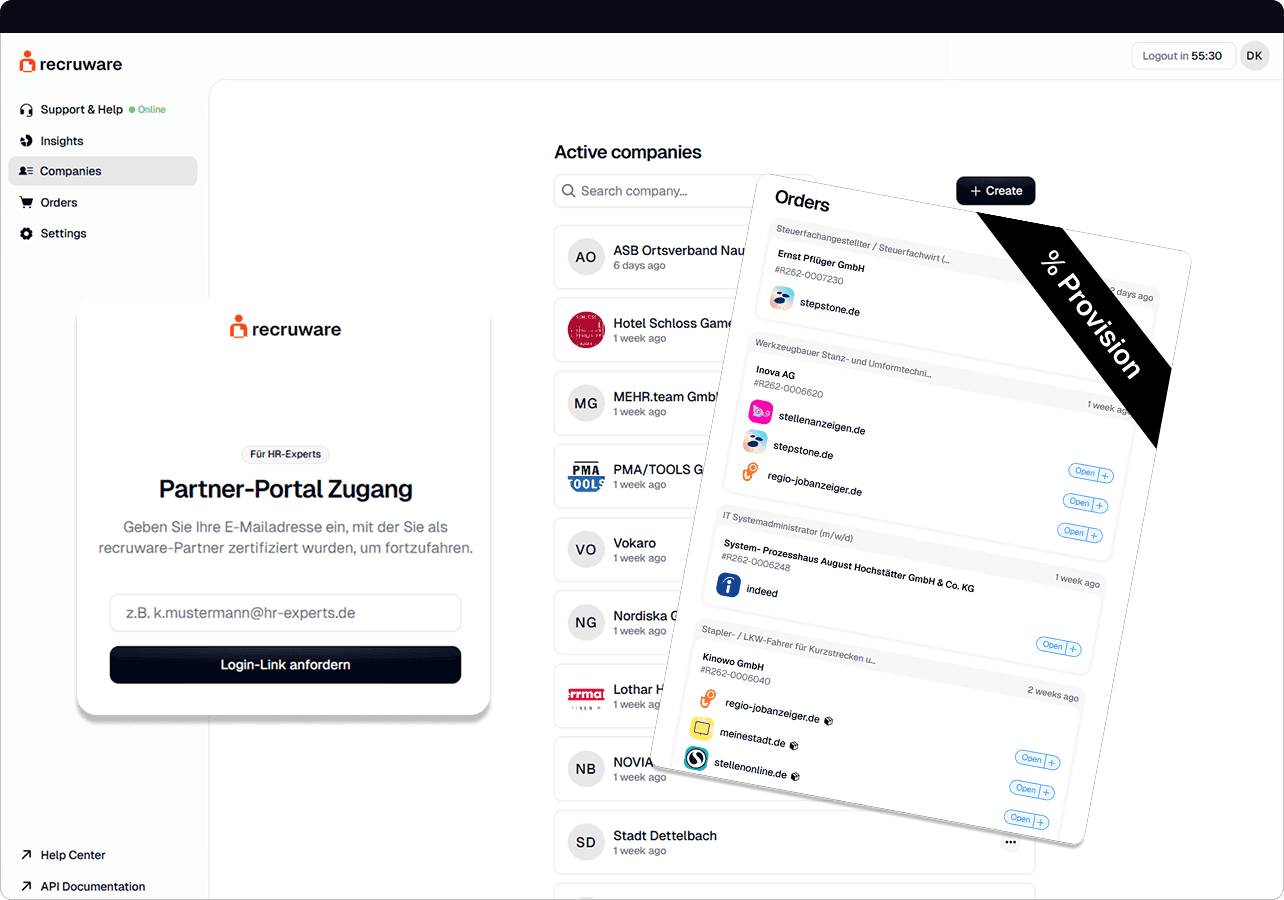This screenshot has height=900, width=1284.
Task: Click the Search company field
Action: [655, 191]
